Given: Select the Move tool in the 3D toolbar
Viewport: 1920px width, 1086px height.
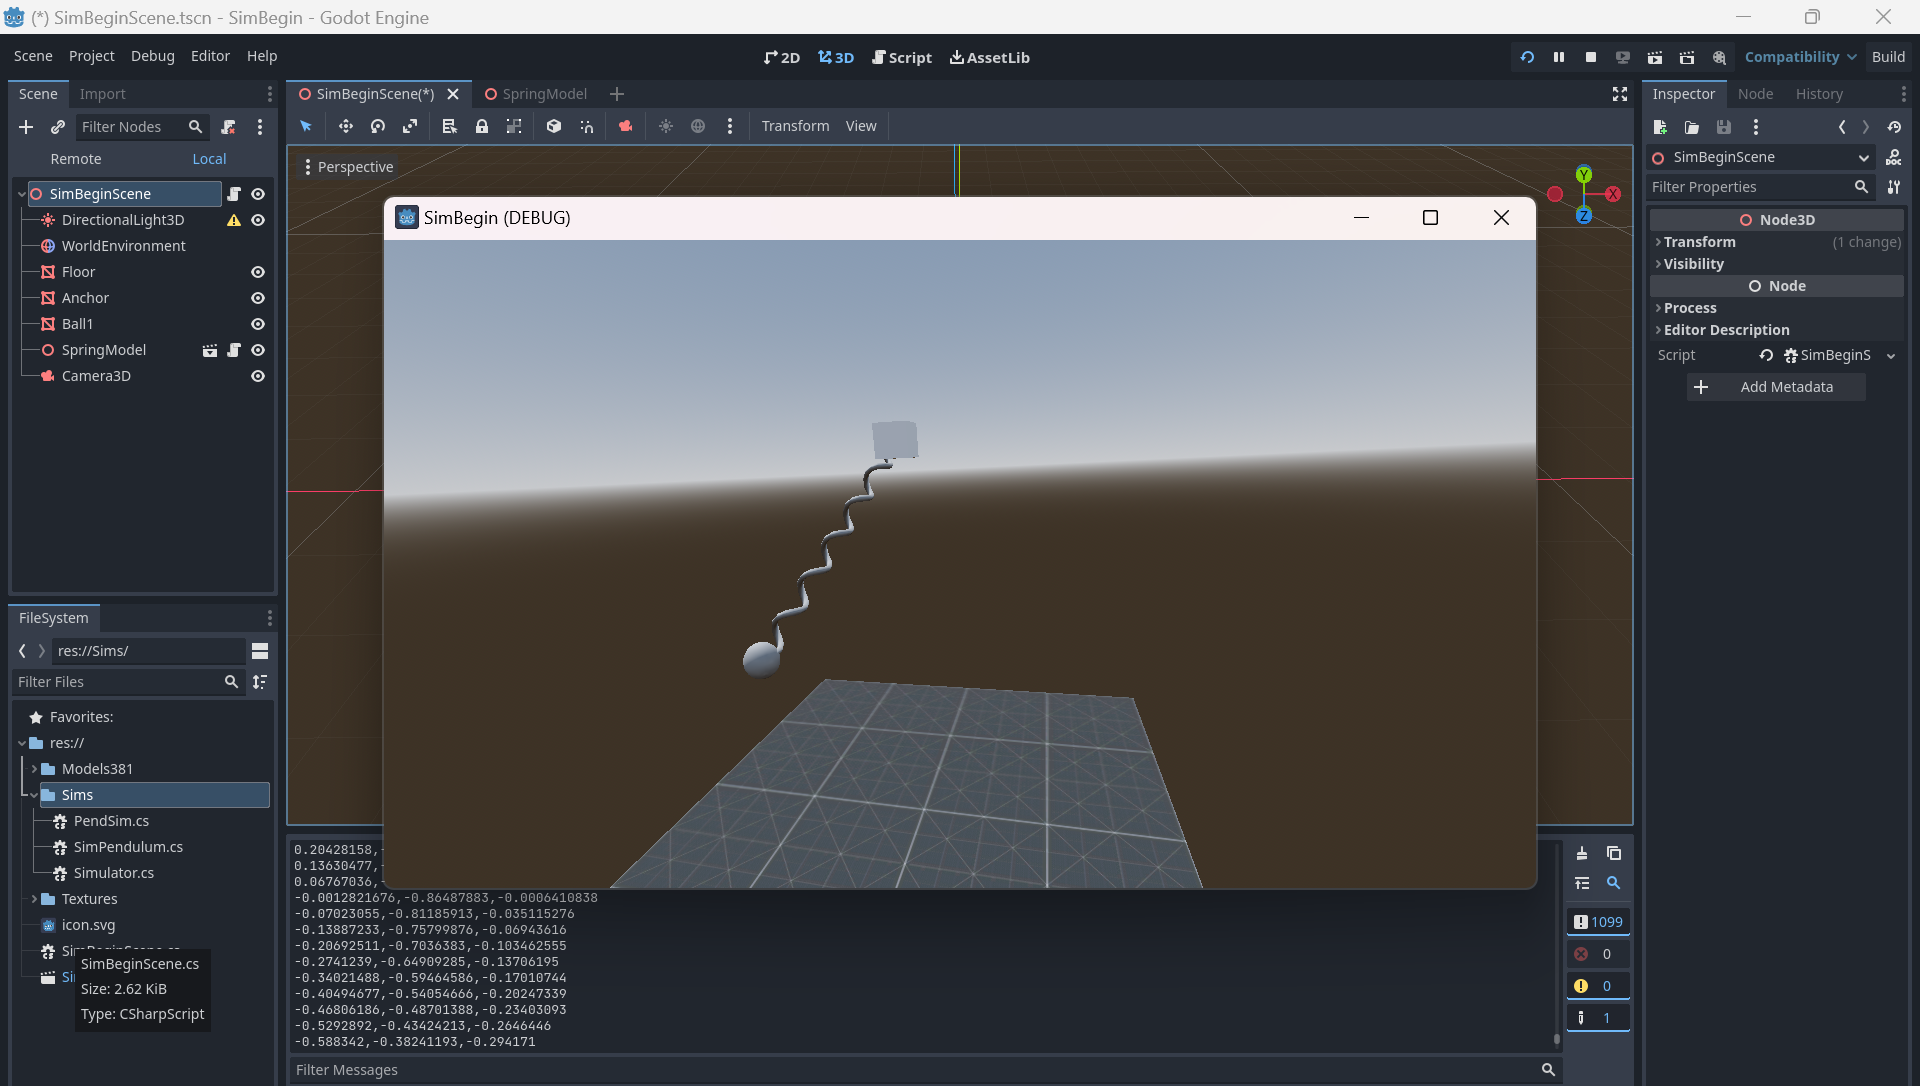Looking at the screenshot, I should point(345,126).
